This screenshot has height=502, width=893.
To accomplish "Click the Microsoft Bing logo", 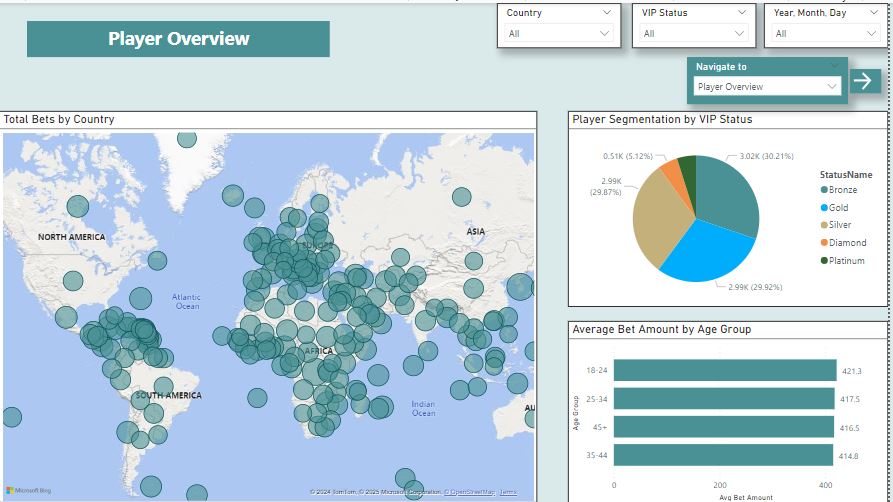I will [28, 490].
